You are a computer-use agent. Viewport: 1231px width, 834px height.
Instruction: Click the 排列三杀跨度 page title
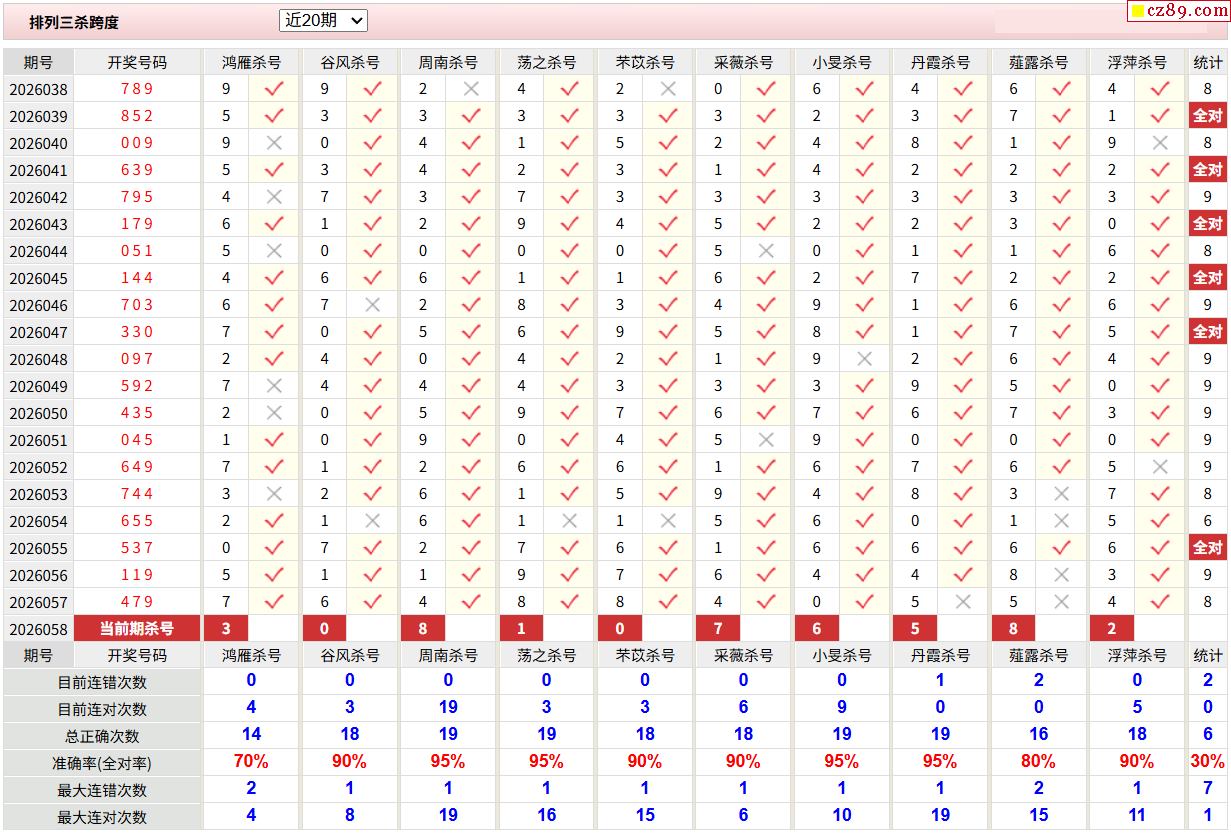click(x=74, y=22)
